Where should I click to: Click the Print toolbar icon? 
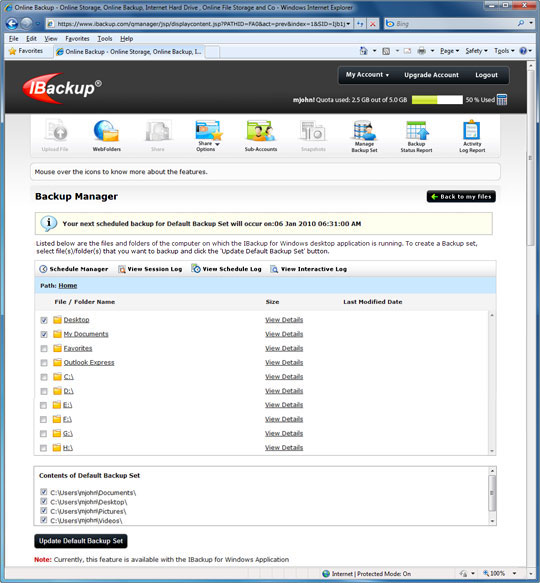pos(421,51)
